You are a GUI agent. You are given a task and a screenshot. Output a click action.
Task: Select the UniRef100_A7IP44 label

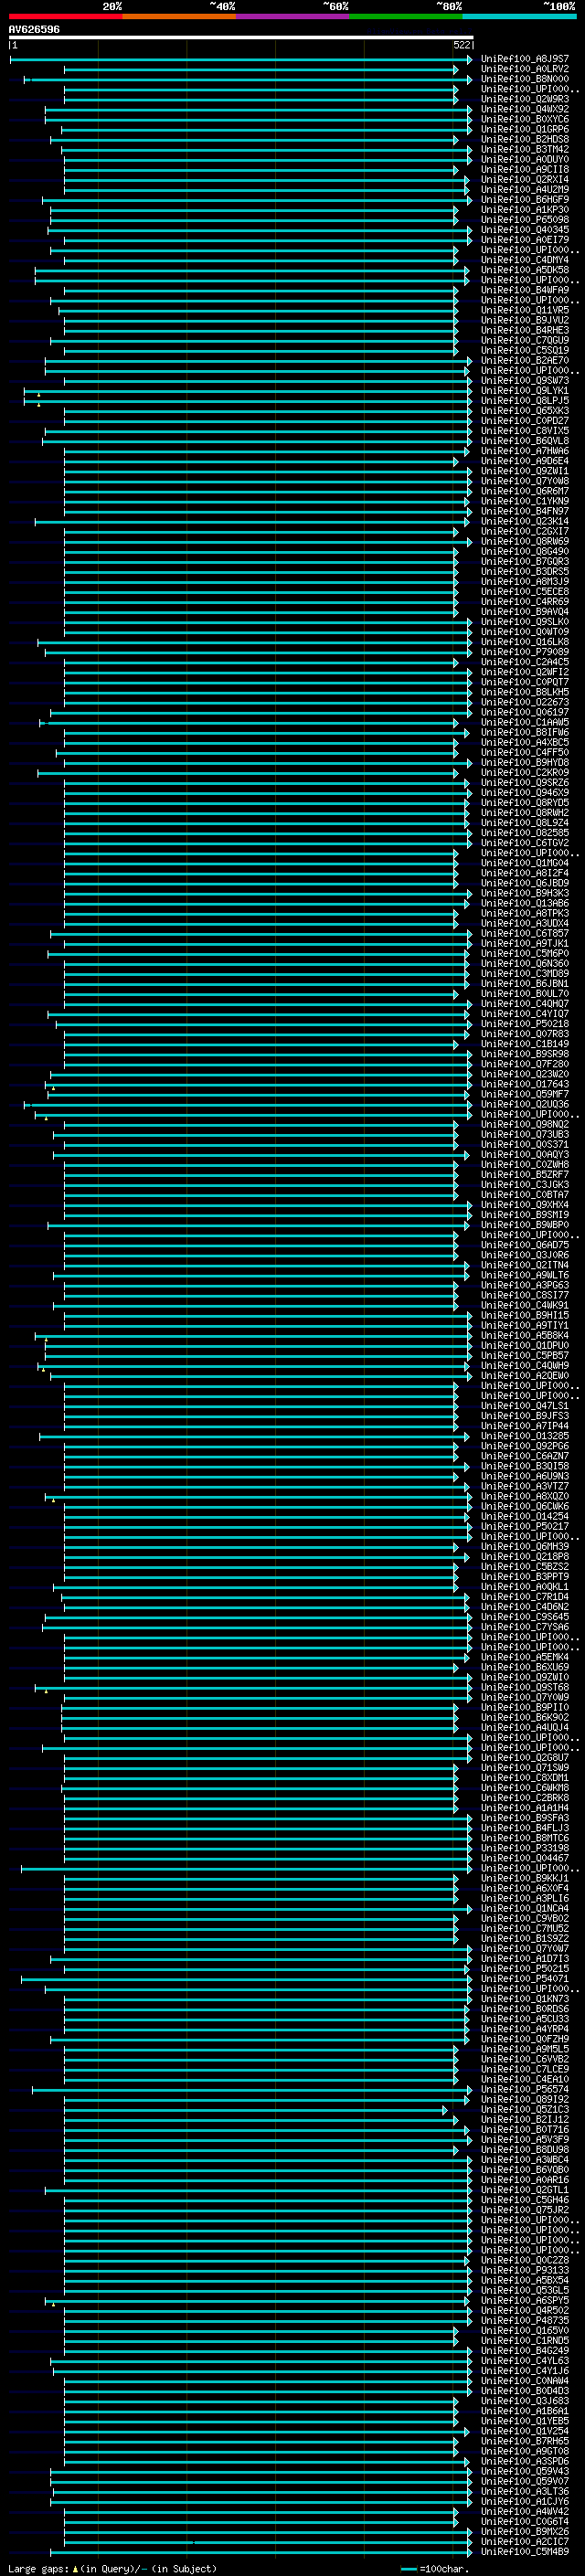tap(525, 1426)
